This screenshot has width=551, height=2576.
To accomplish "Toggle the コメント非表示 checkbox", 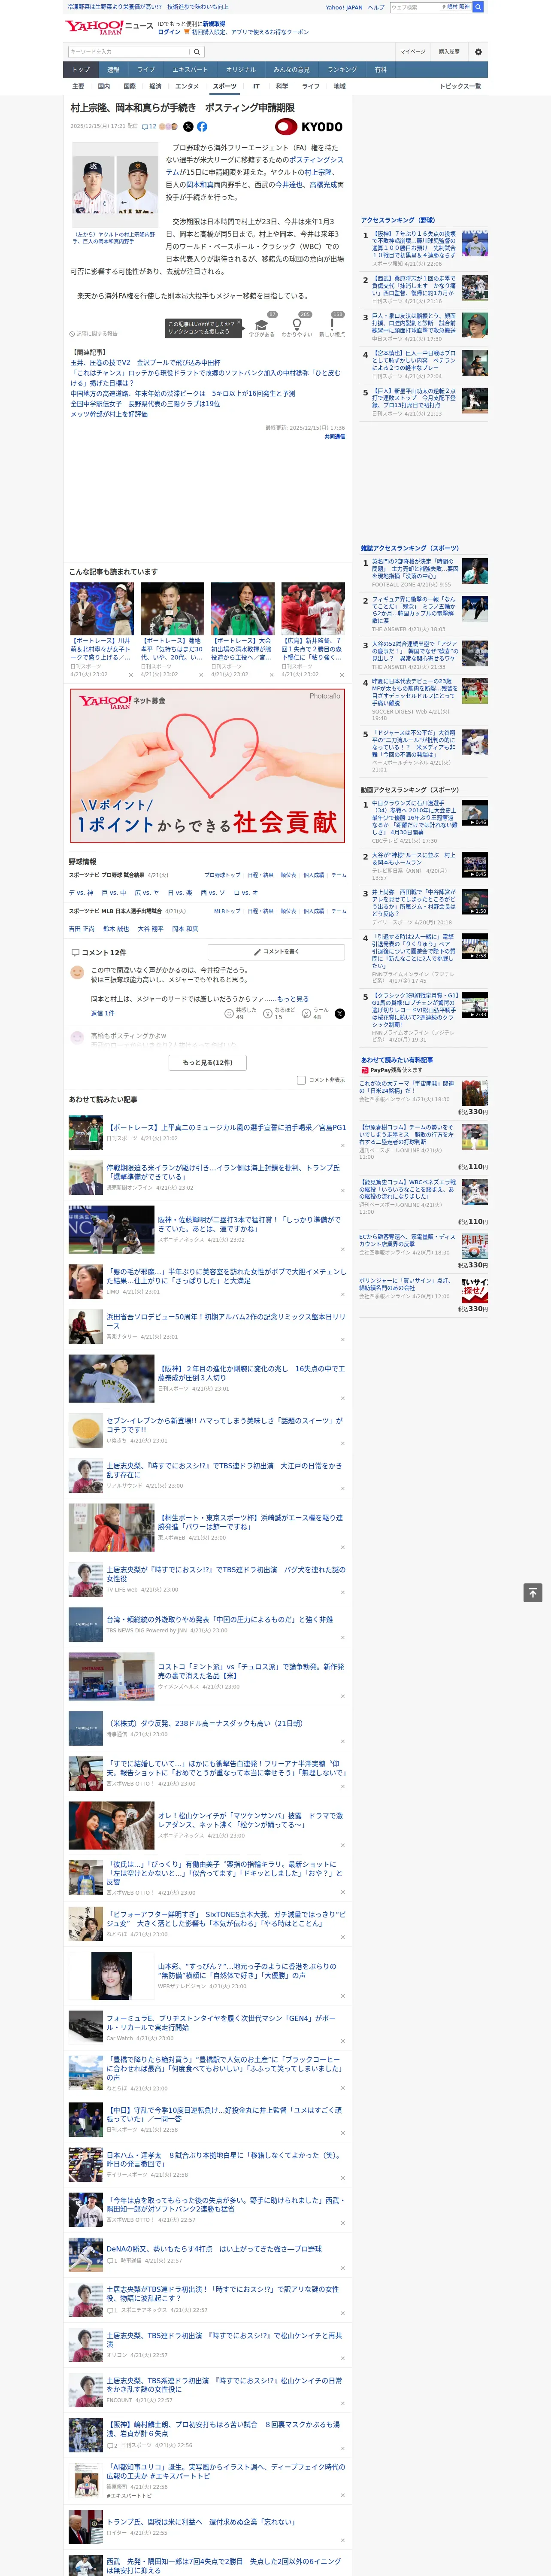I will pyautogui.click(x=301, y=1080).
